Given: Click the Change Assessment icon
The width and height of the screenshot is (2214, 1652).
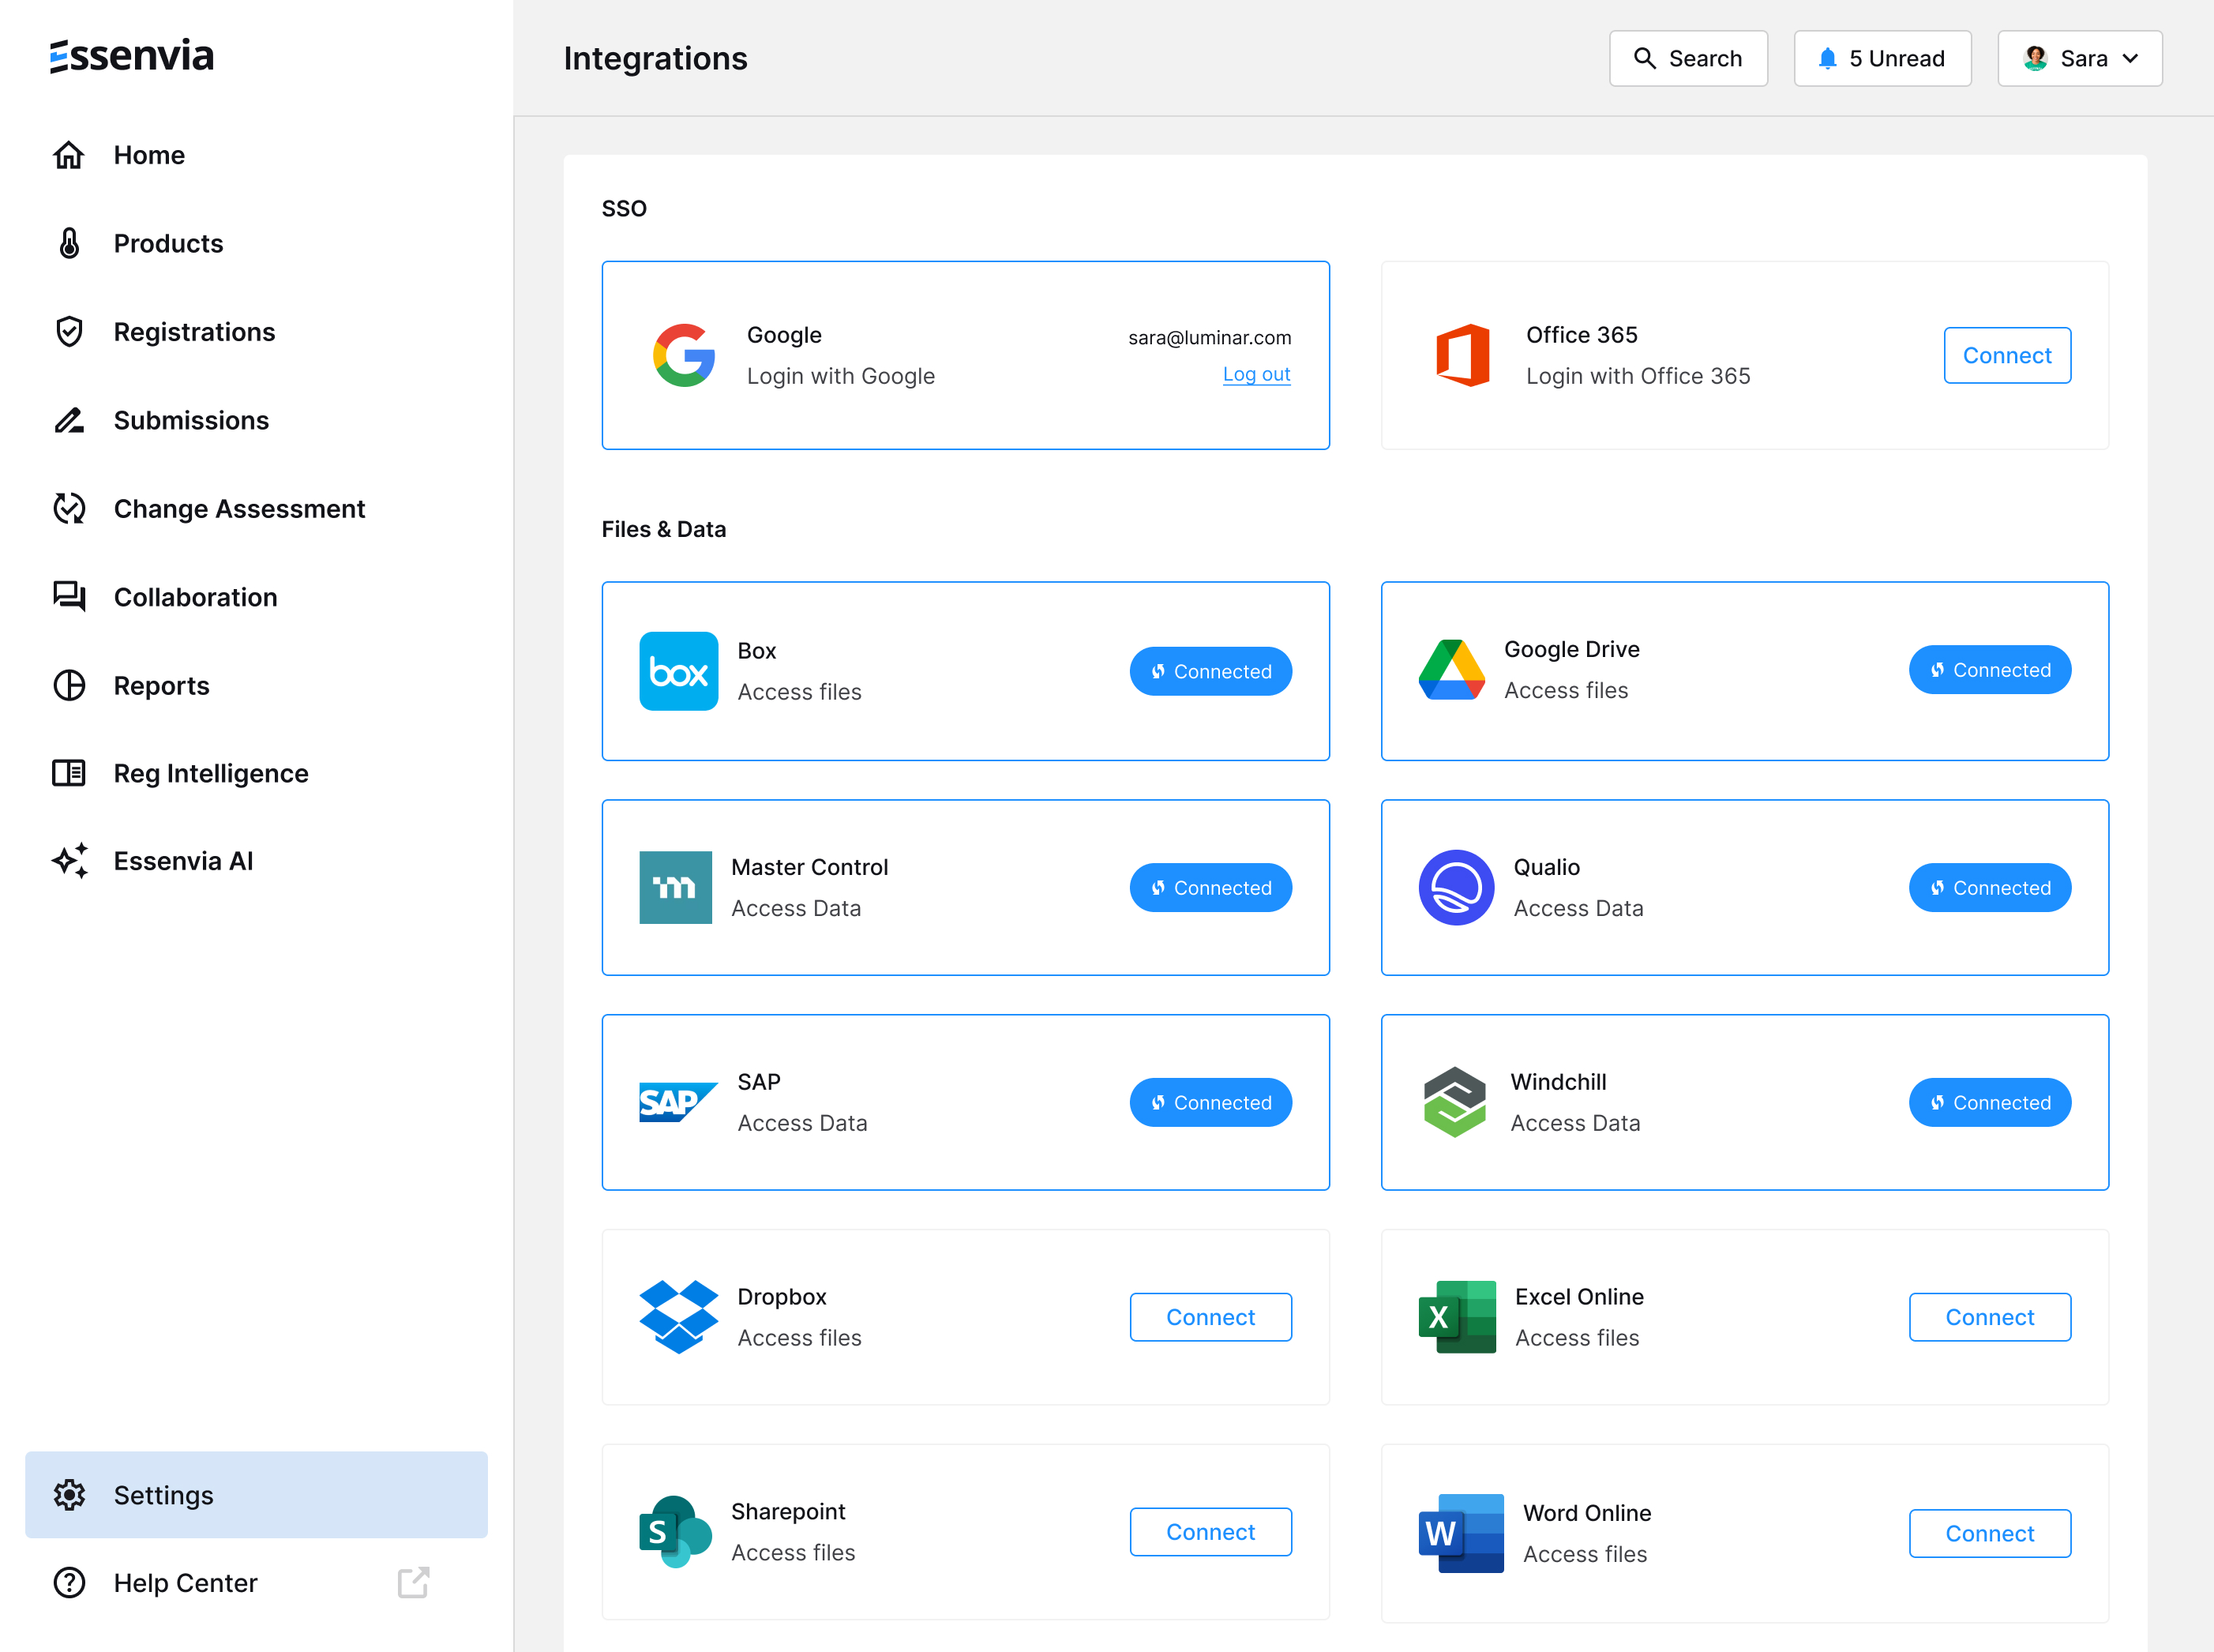Looking at the screenshot, I should pos(69,509).
